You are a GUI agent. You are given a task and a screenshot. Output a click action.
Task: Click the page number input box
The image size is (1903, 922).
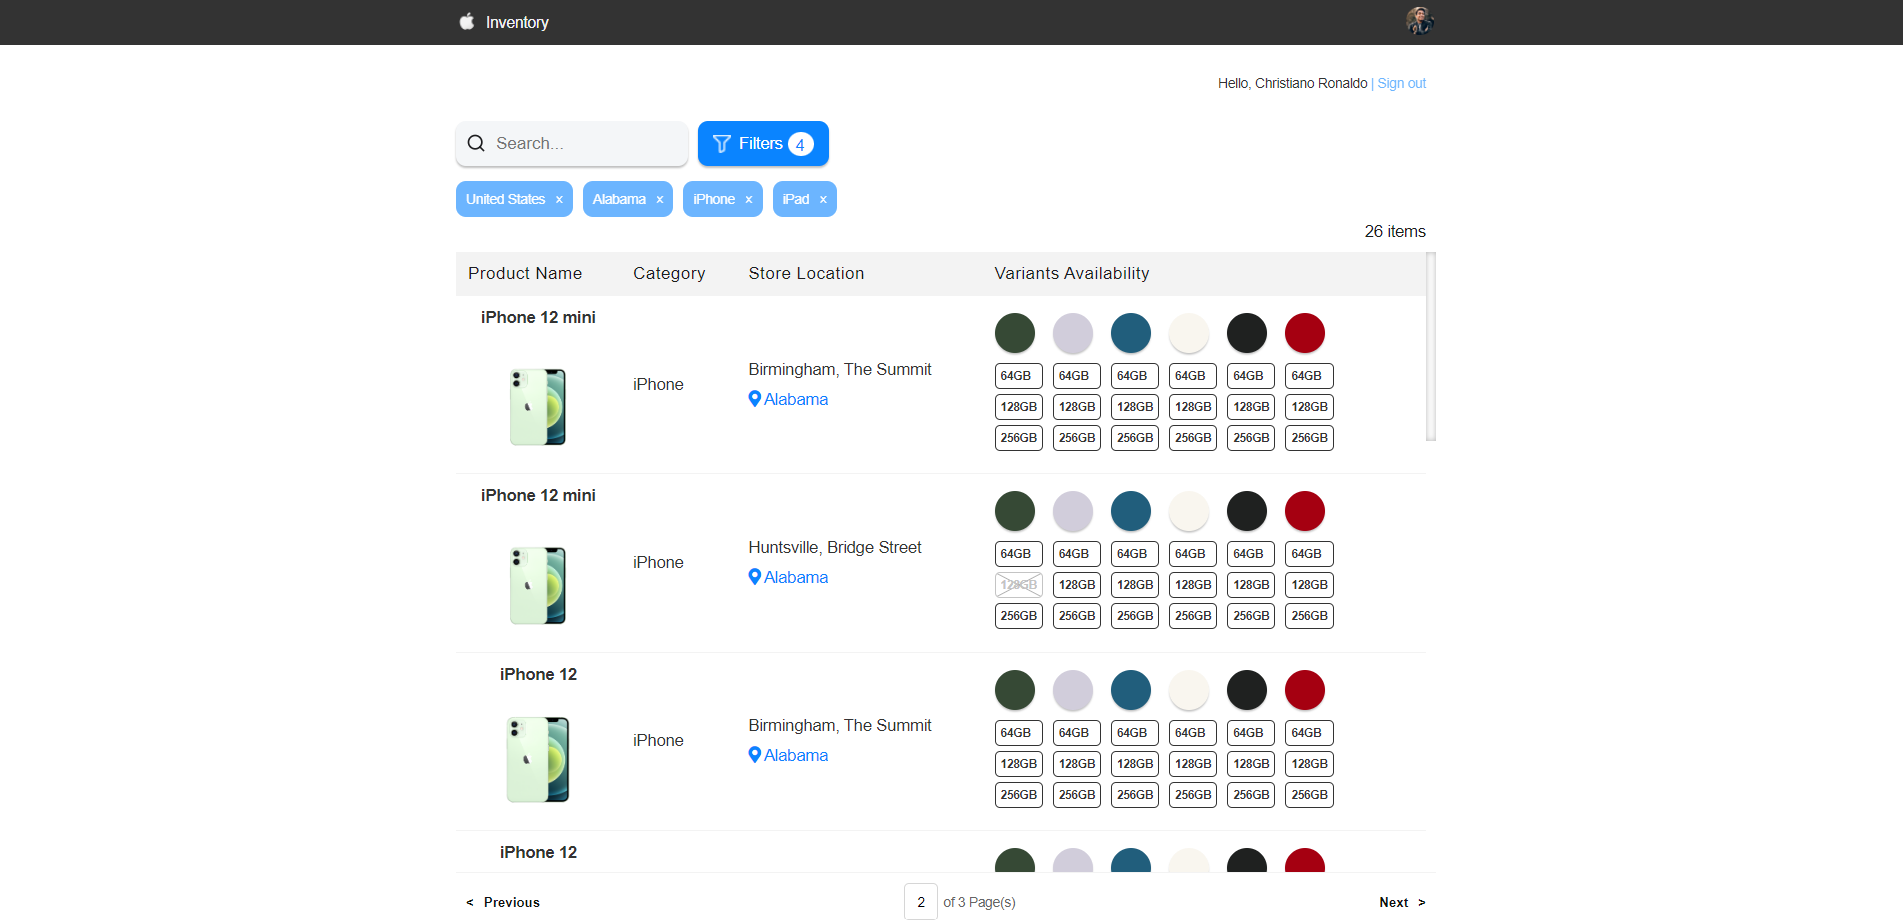[921, 902]
